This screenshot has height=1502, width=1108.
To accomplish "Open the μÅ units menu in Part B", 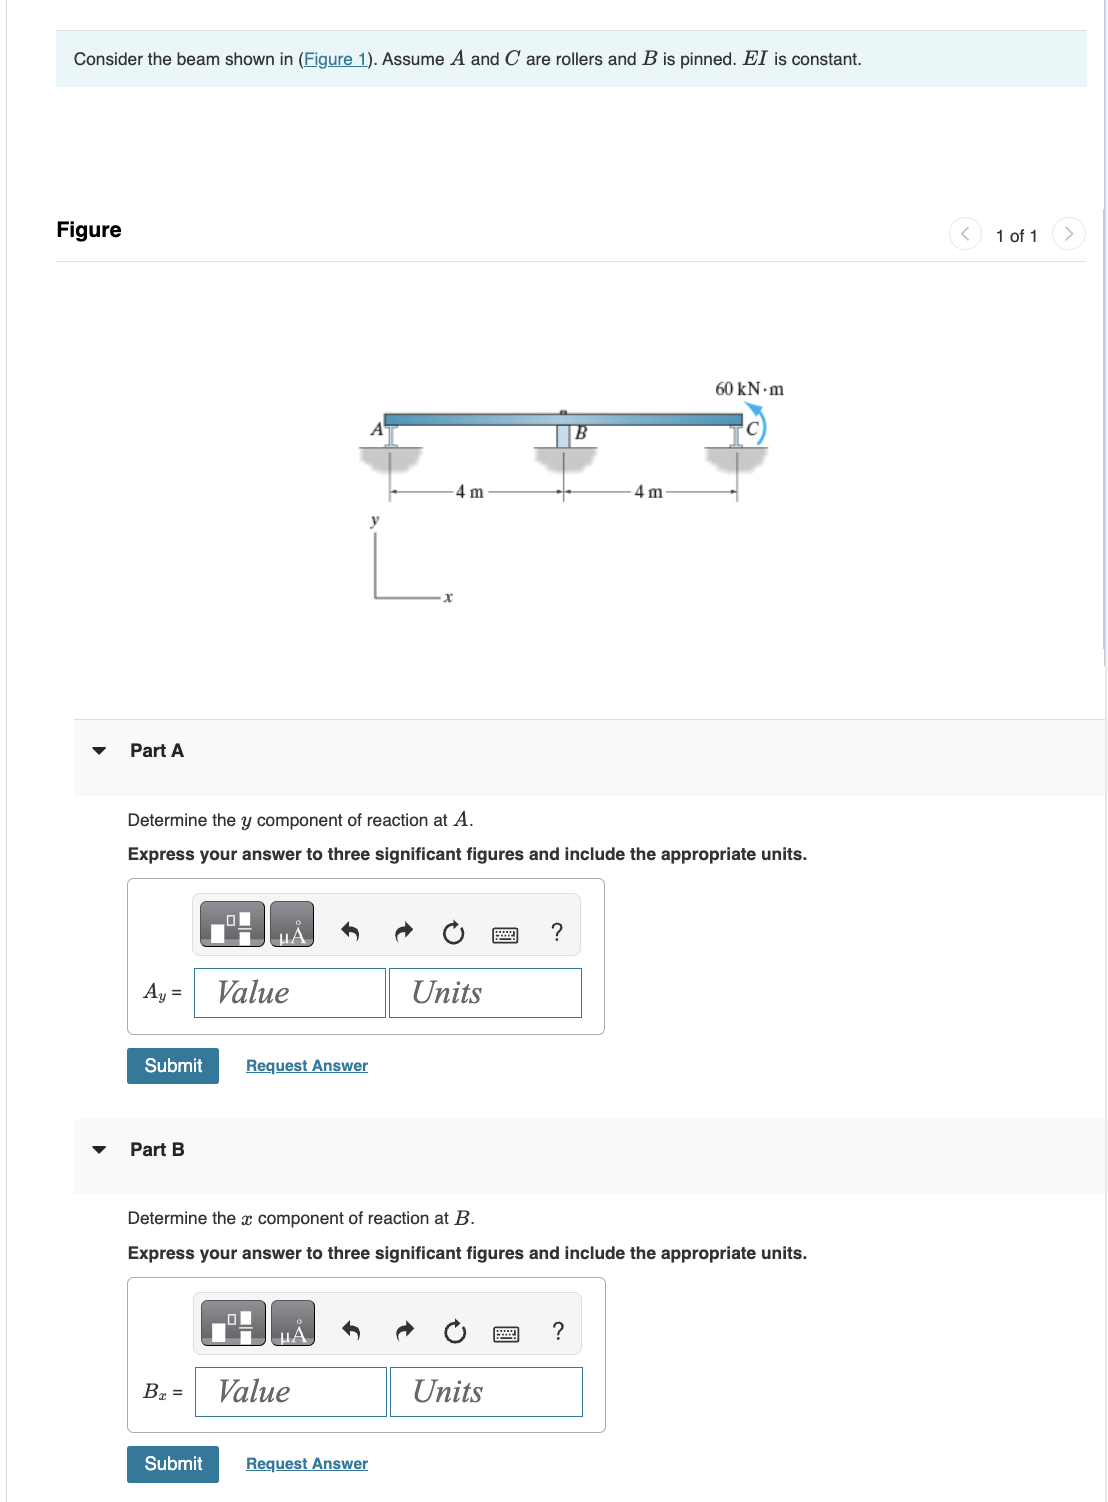I will (291, 1325).
